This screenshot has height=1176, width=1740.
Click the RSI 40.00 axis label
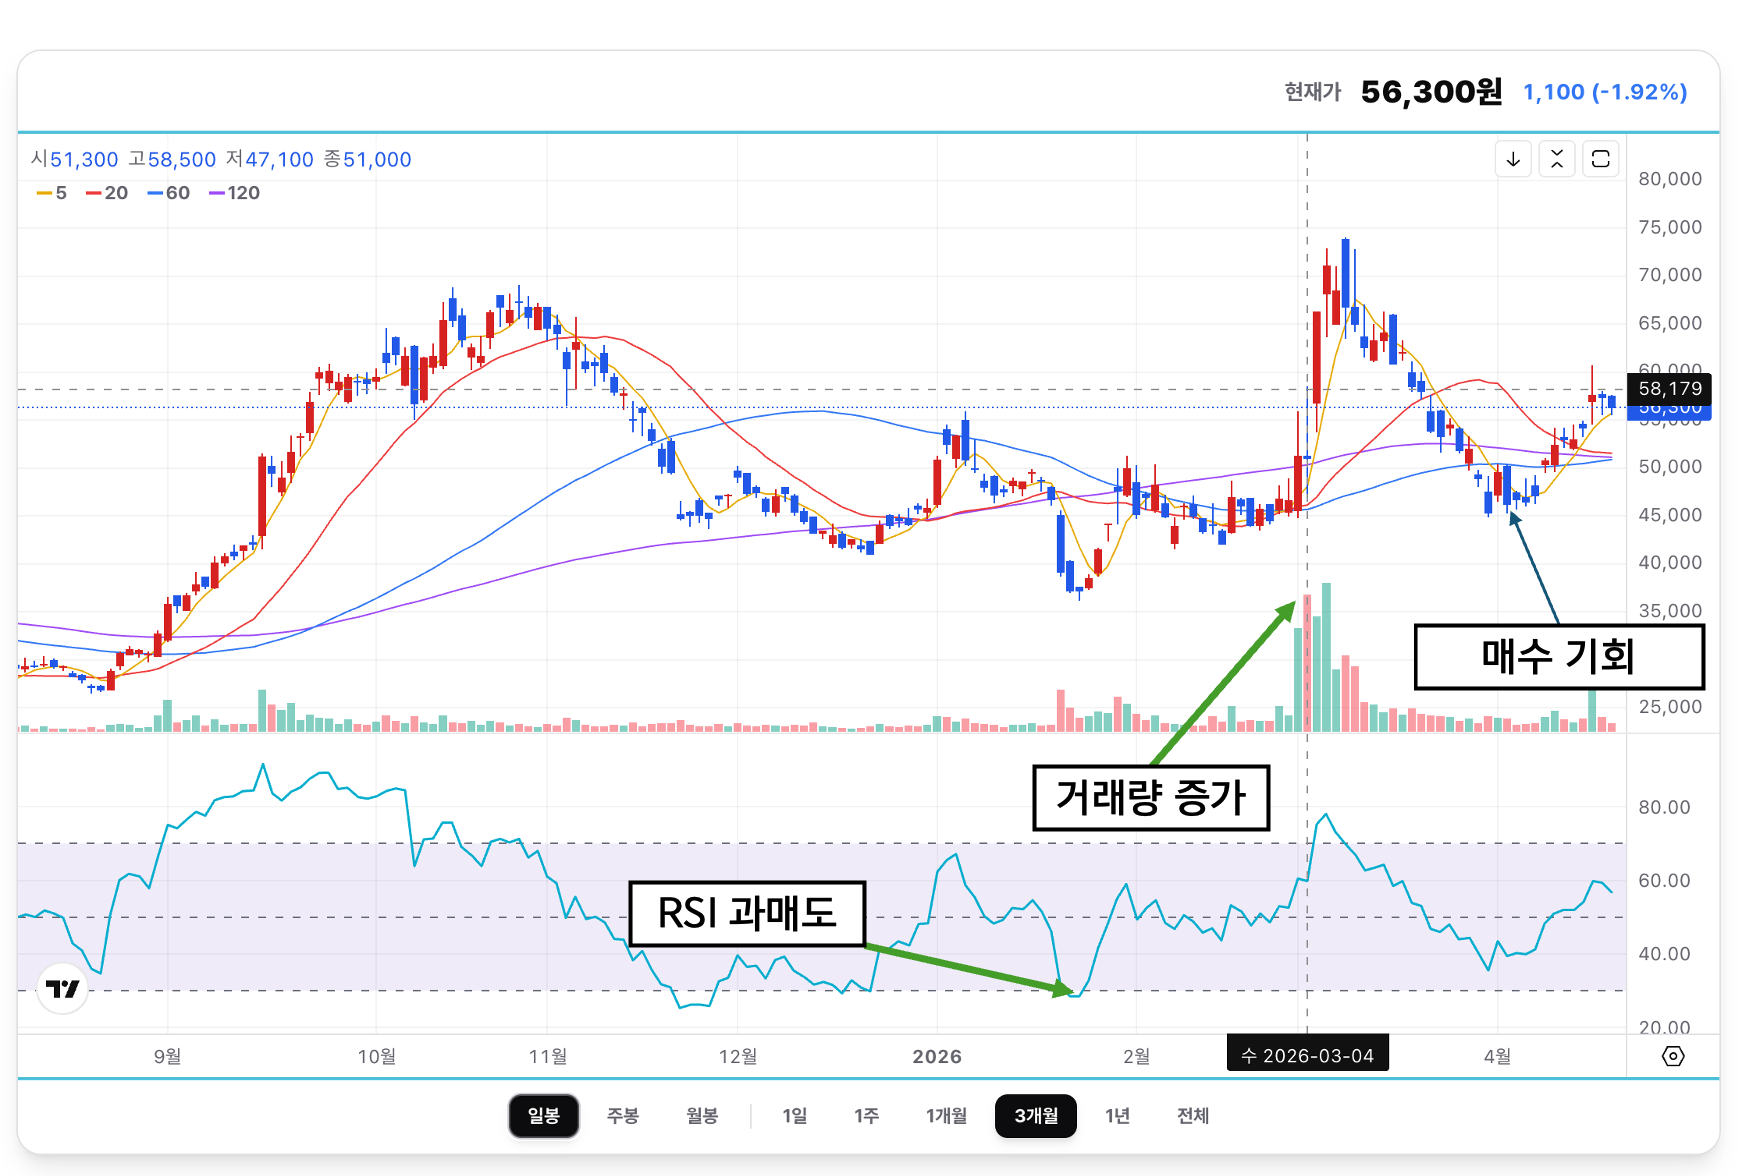pos(1664,954)
